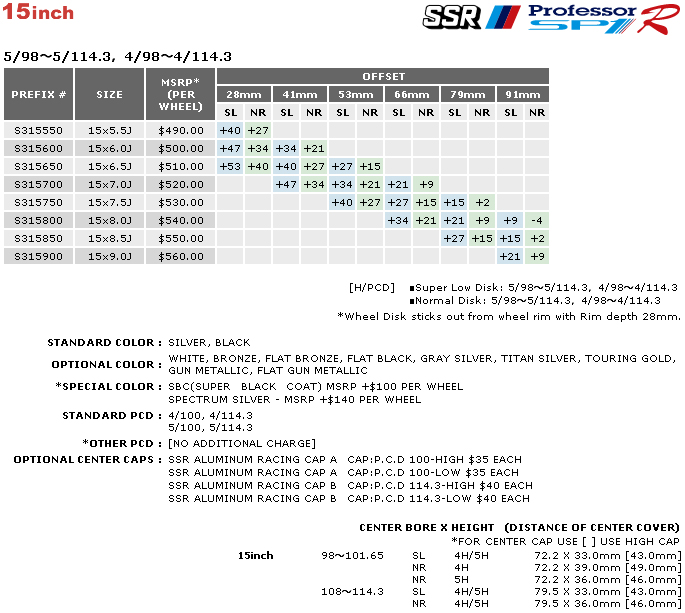Click the +21 offset in S315900 row
Viewport: 685px width, 613px height.
pos(510,256)
